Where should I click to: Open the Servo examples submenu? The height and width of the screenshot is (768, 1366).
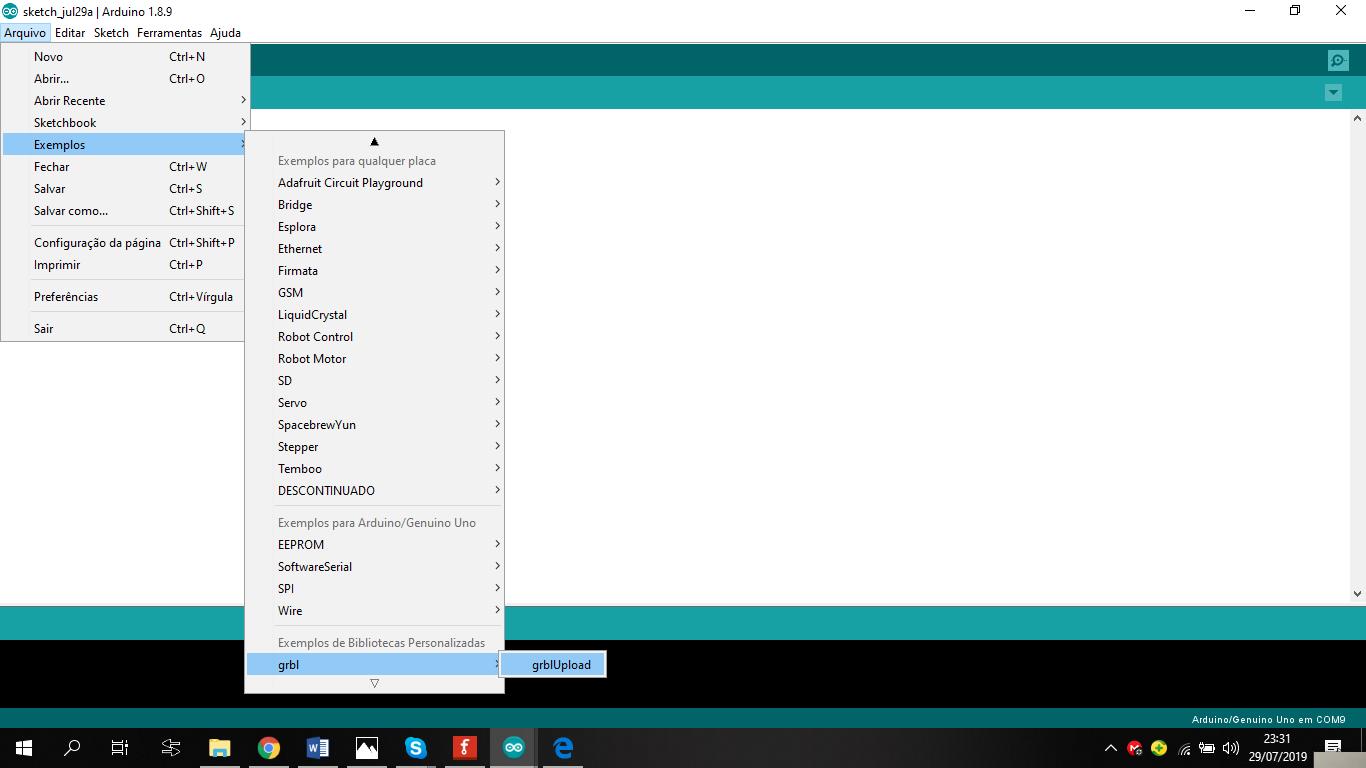click(x=374, y=403)
